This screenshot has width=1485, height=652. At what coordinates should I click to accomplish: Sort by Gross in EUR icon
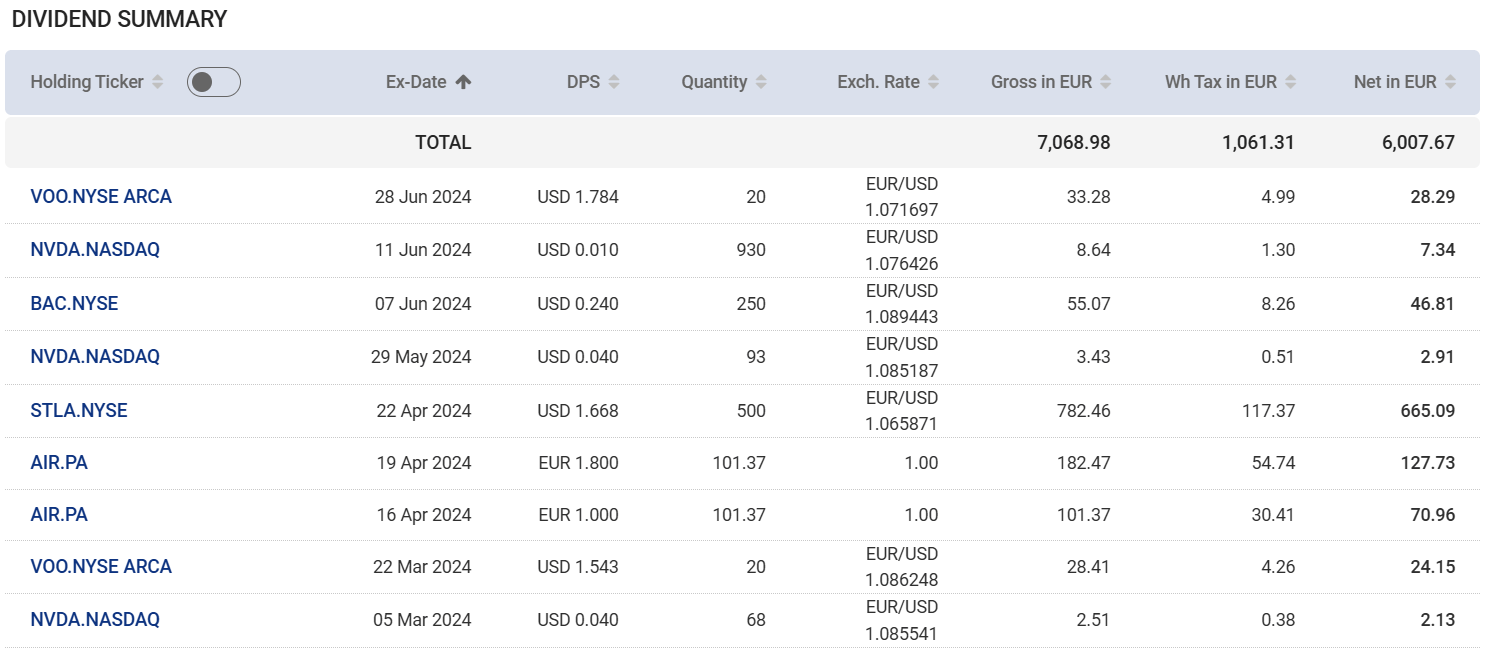[1105, 82]
